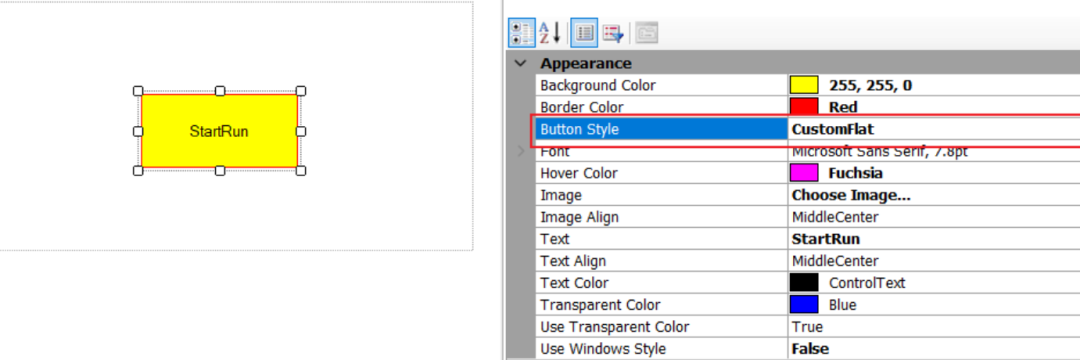This screenshot has width=1080, height=360.
Task: Select the Button Style property row
Action: (x=807, y=129)
